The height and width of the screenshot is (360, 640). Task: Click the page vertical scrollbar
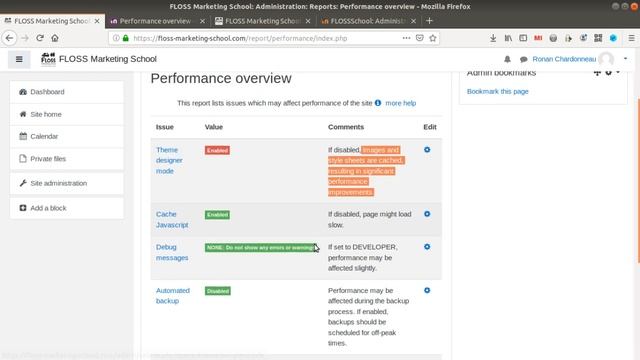pos(638,182)
